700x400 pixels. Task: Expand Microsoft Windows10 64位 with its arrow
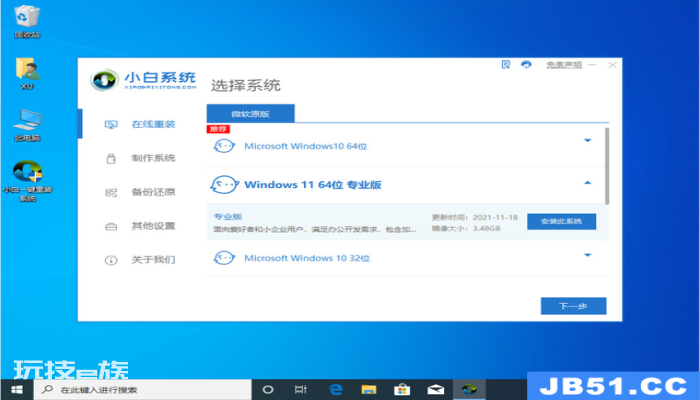[588, 141]
